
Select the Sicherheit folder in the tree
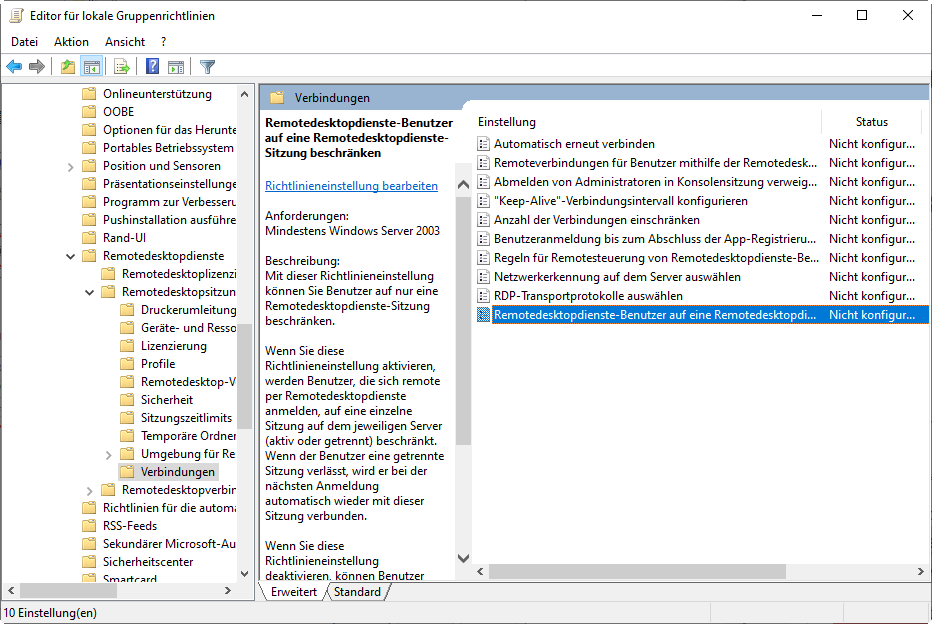click(x=167, y=400)
